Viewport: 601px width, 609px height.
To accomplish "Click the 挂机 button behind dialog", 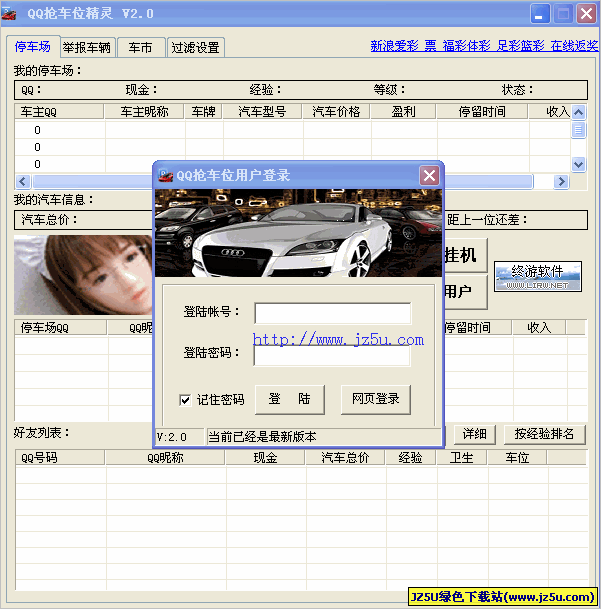I will 465,255.
